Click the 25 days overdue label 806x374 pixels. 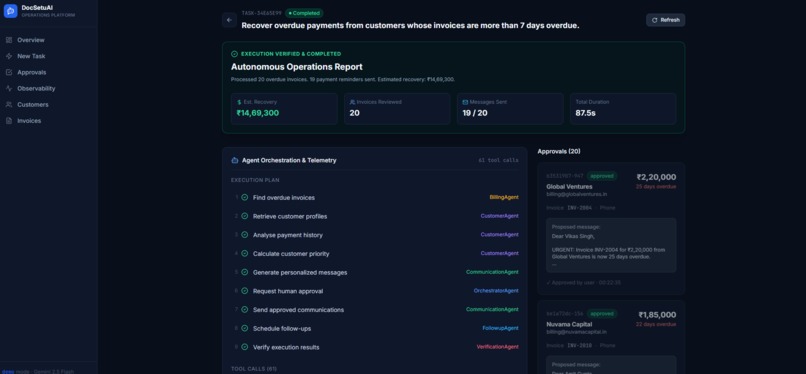pos(656,186)
